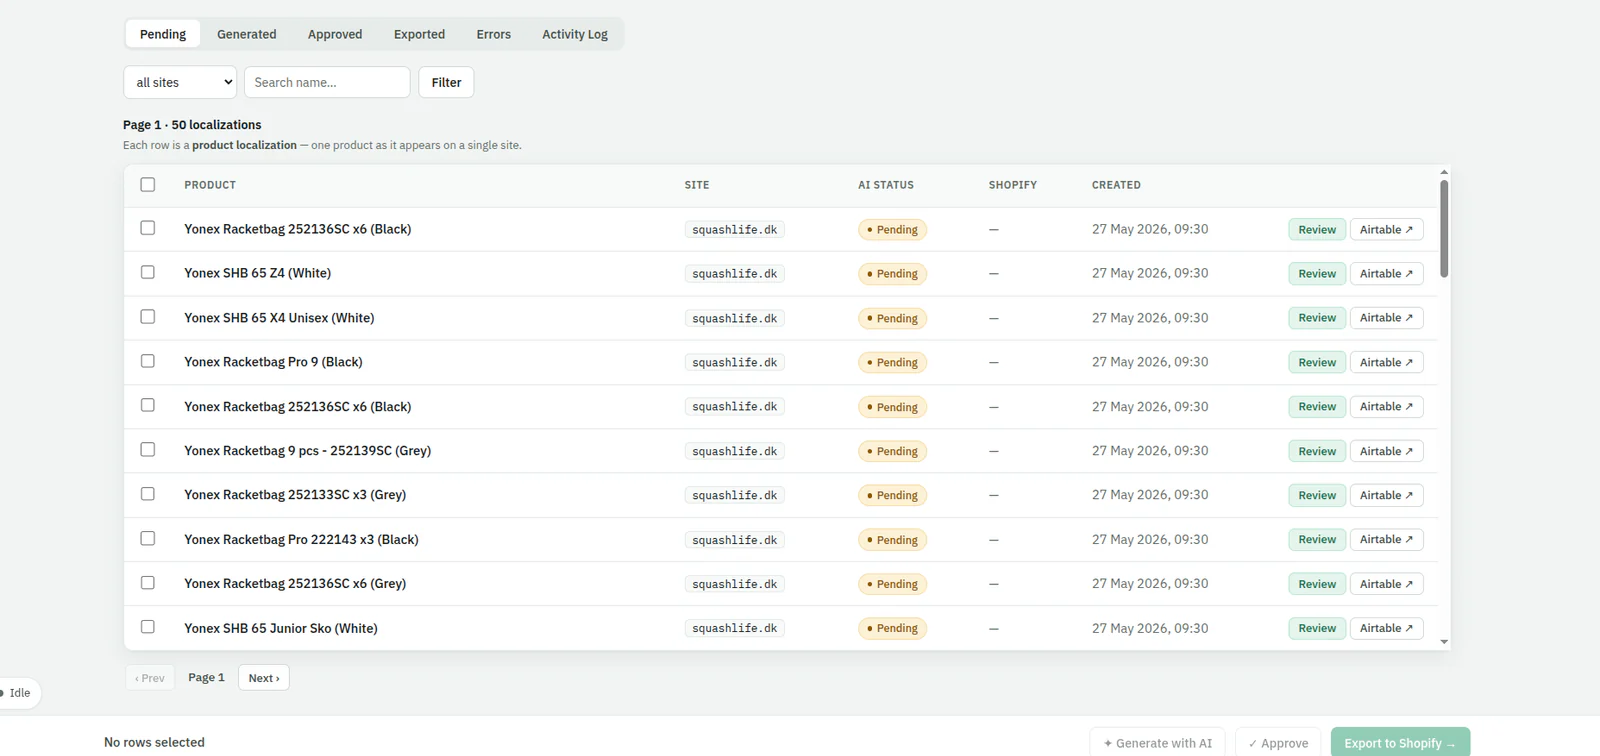Screen dimensions: 1600x756
Task: Select Yonex Racketbag 252136SC x6 (Grey) checkbox
Action: click(148, 582)
